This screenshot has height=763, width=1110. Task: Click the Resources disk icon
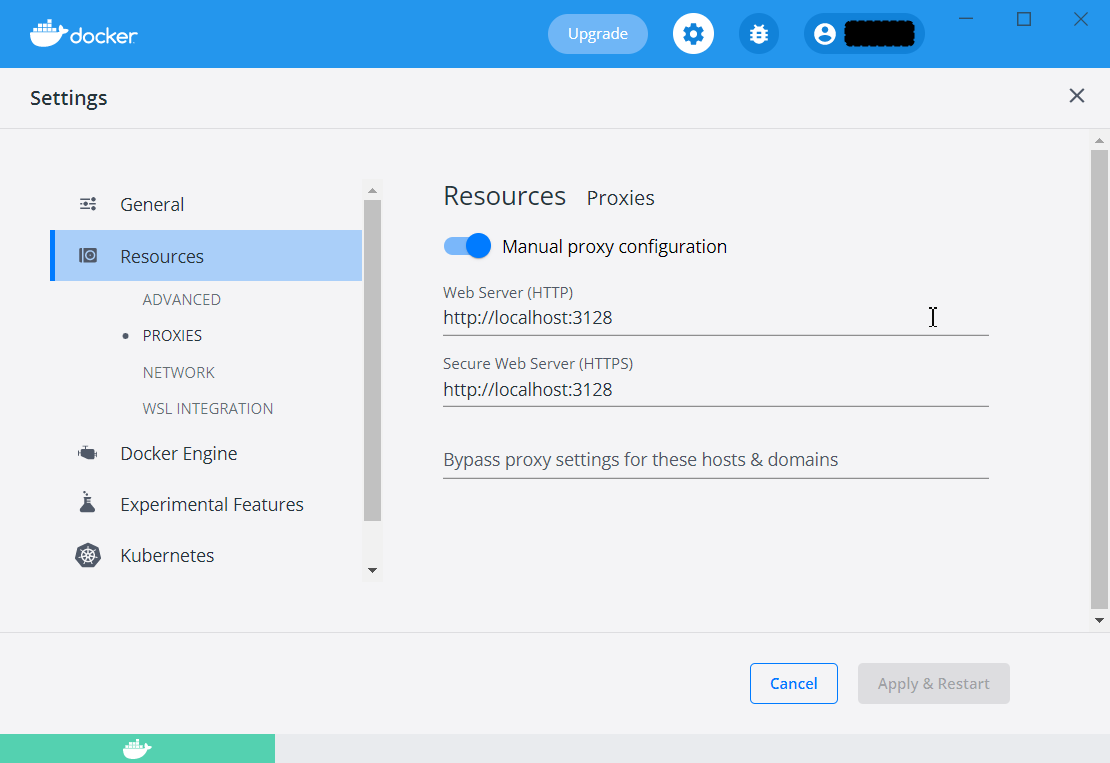pos(88,256)
